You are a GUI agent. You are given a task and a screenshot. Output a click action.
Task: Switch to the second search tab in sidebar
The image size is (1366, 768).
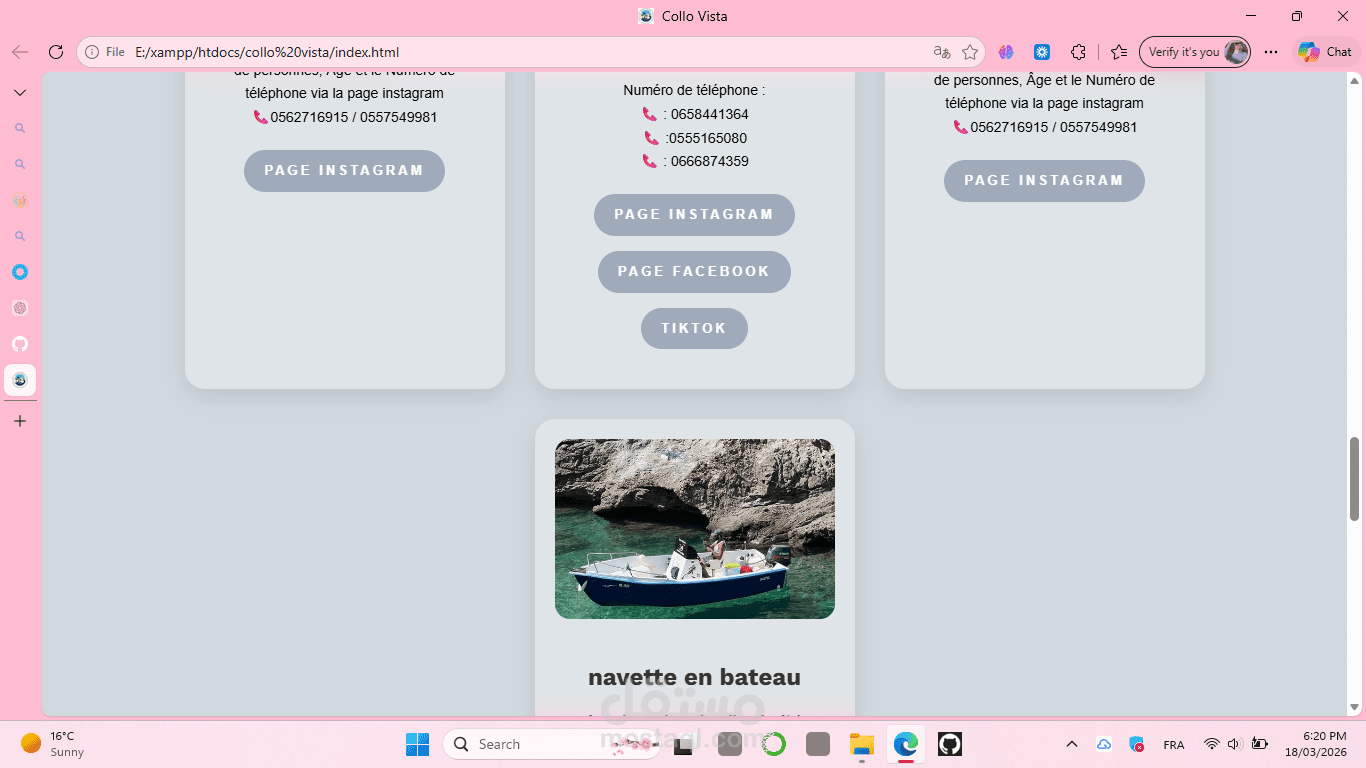coord(20,164)
